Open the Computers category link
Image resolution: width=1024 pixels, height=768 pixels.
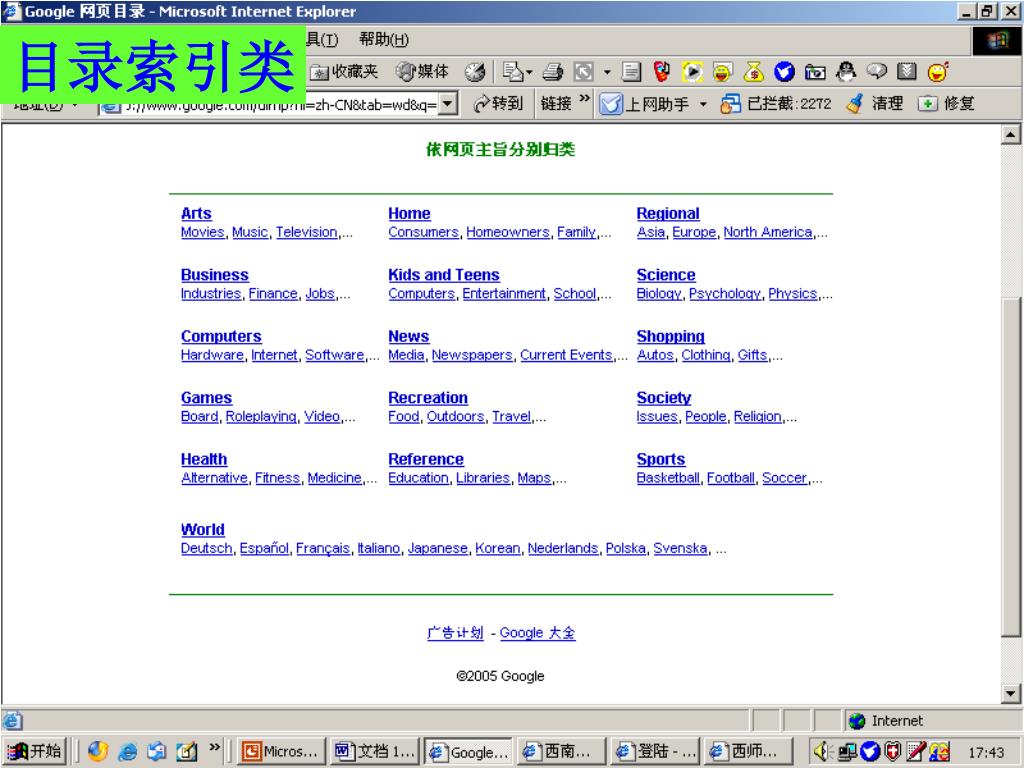click(x=221, y=336)
